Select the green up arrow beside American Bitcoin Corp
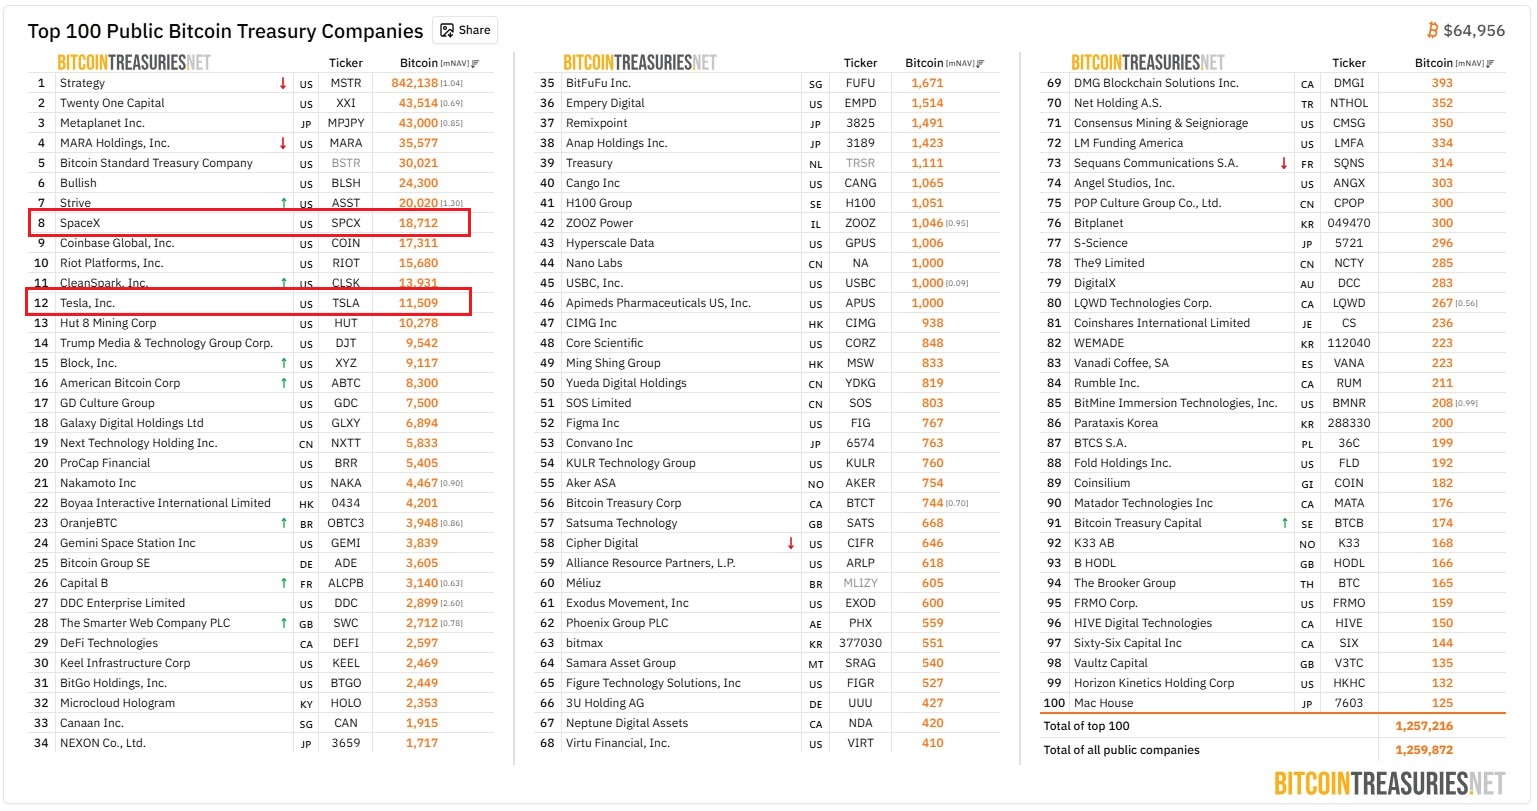 [x=284, y=383]
